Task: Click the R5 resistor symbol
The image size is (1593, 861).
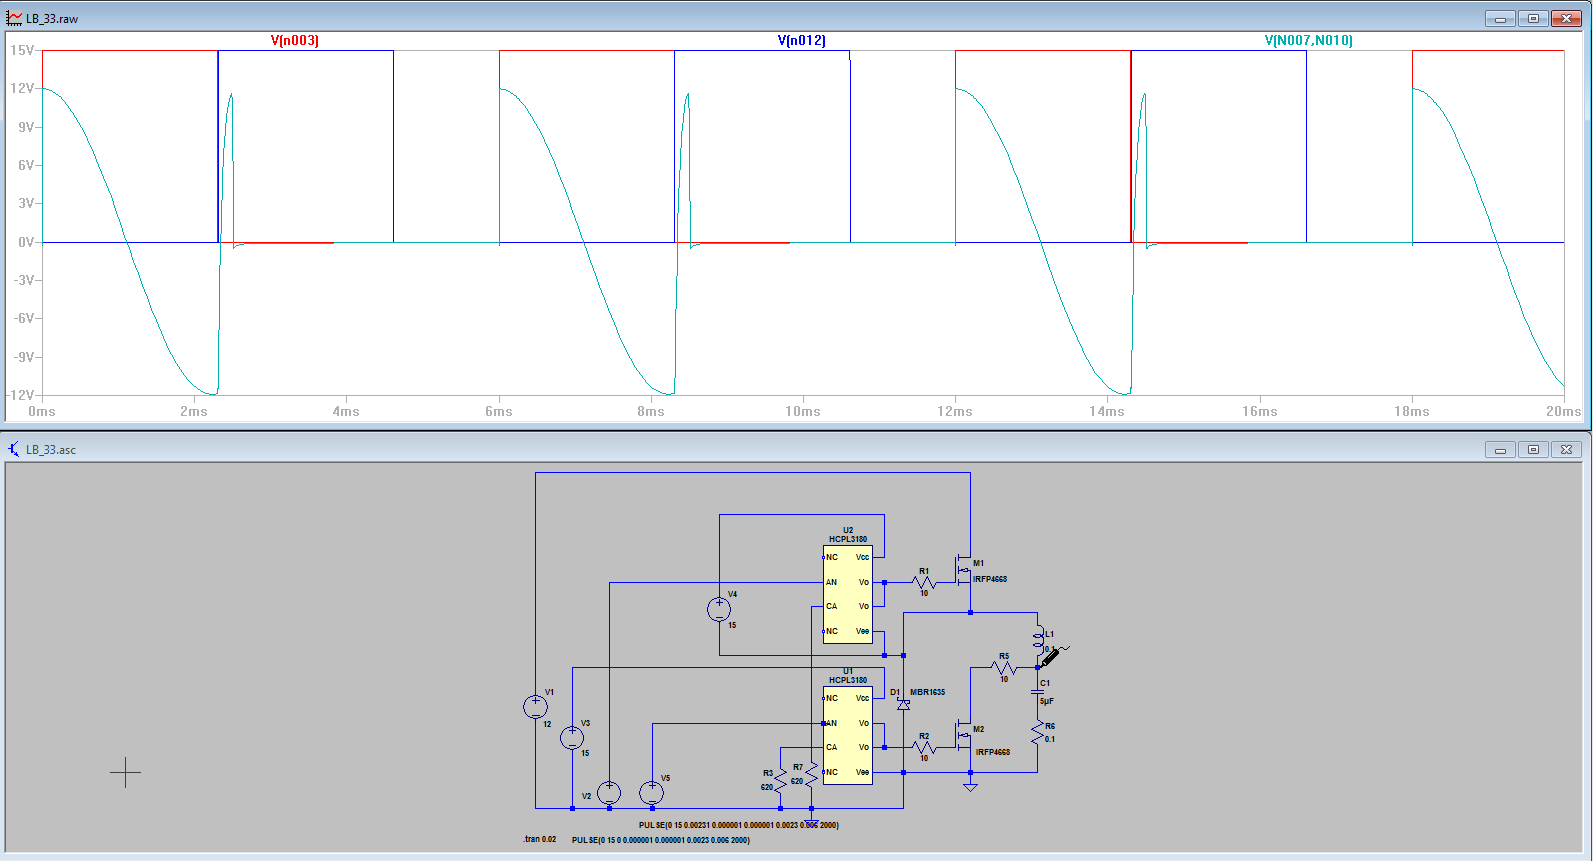Action: [x=1004, y=667]
